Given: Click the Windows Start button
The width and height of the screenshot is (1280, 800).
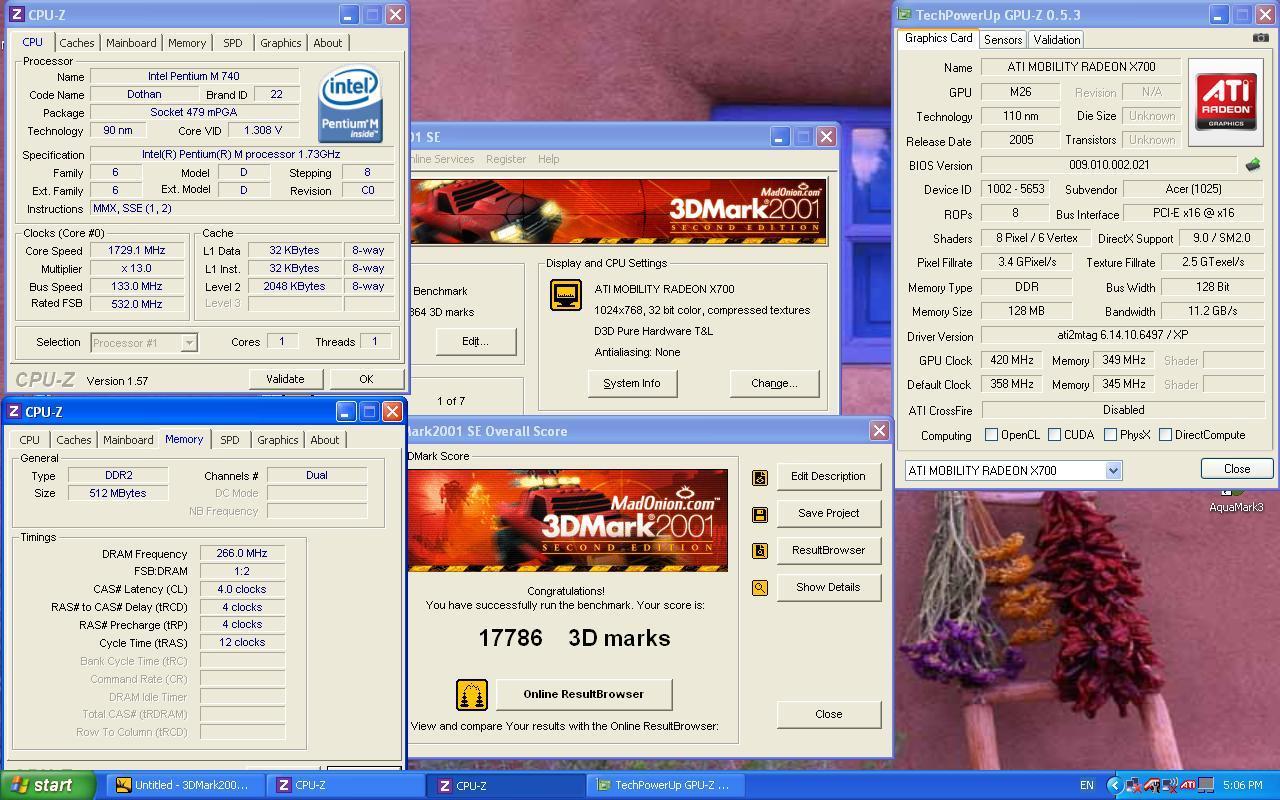Looking at the screenshot, I should click(48, 785).
